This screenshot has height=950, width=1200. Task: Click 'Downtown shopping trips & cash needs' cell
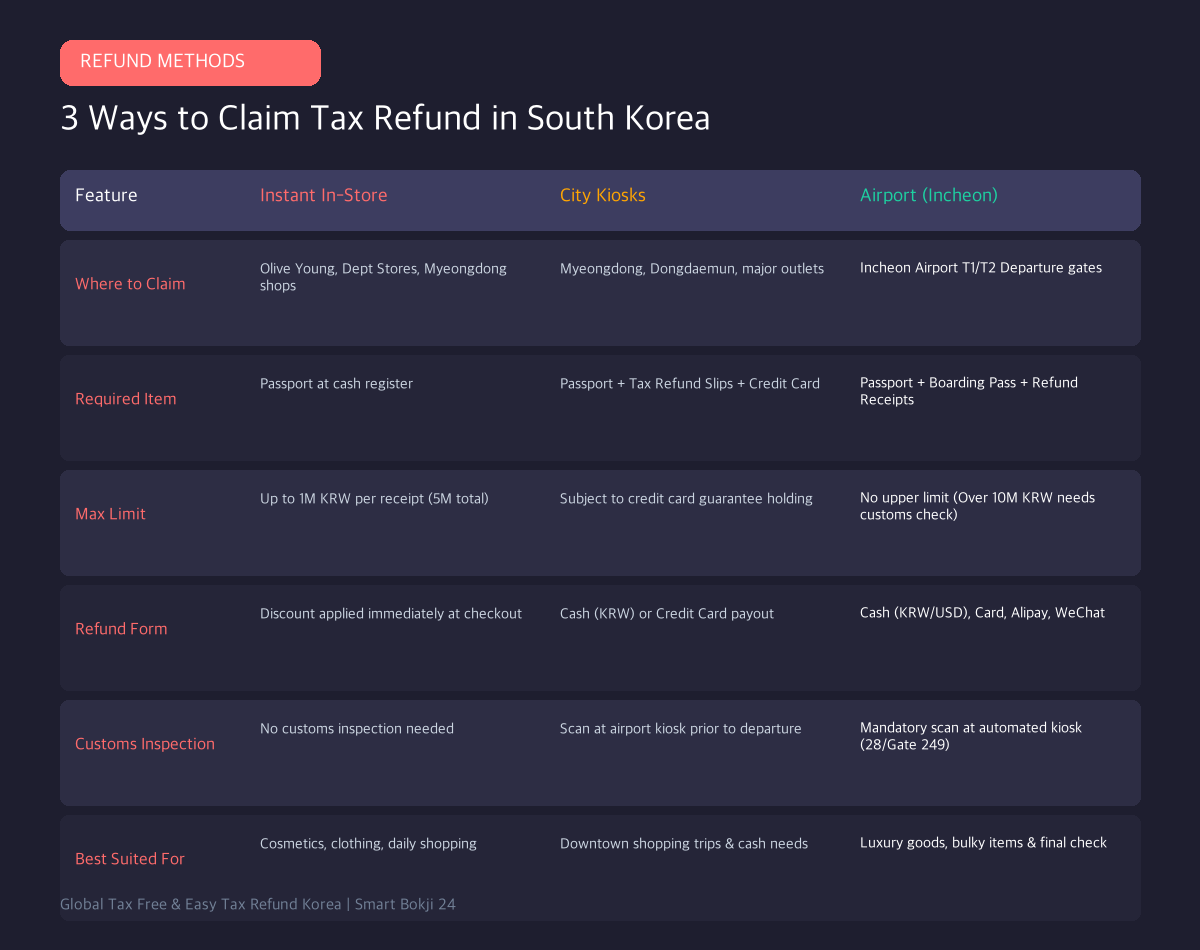tap(684, 843)
